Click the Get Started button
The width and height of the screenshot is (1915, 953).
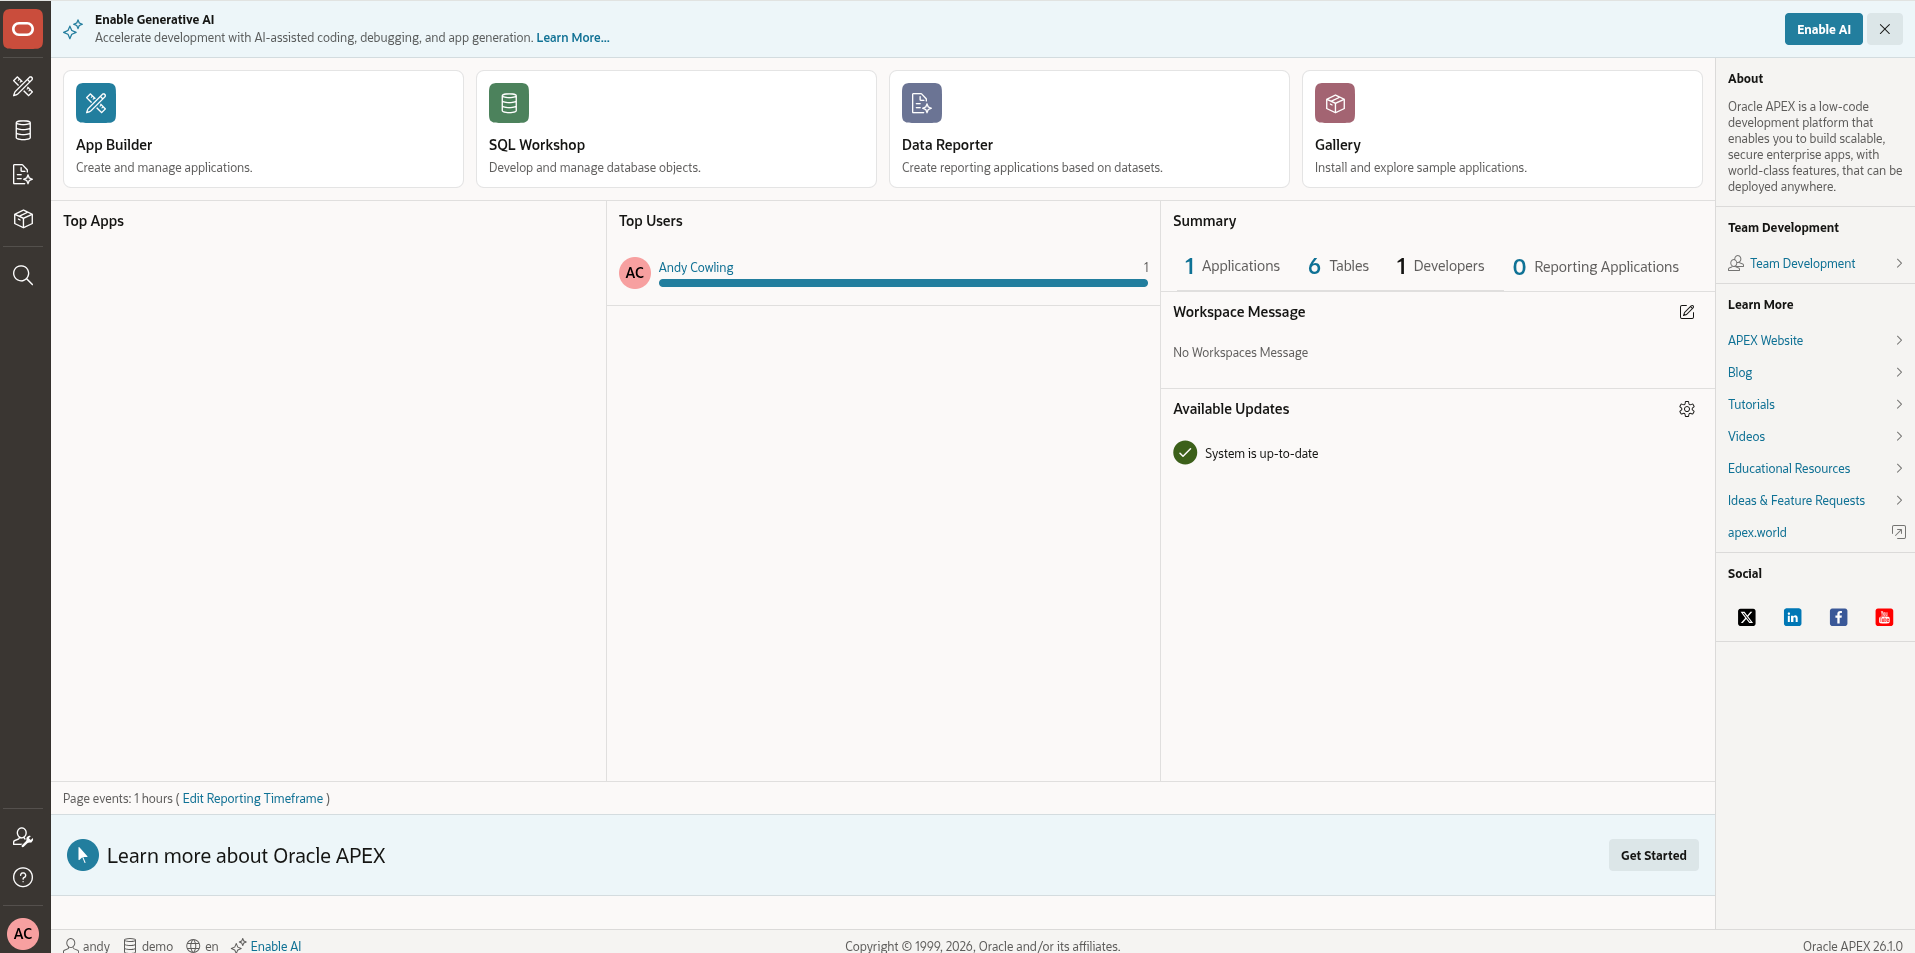1653,855
